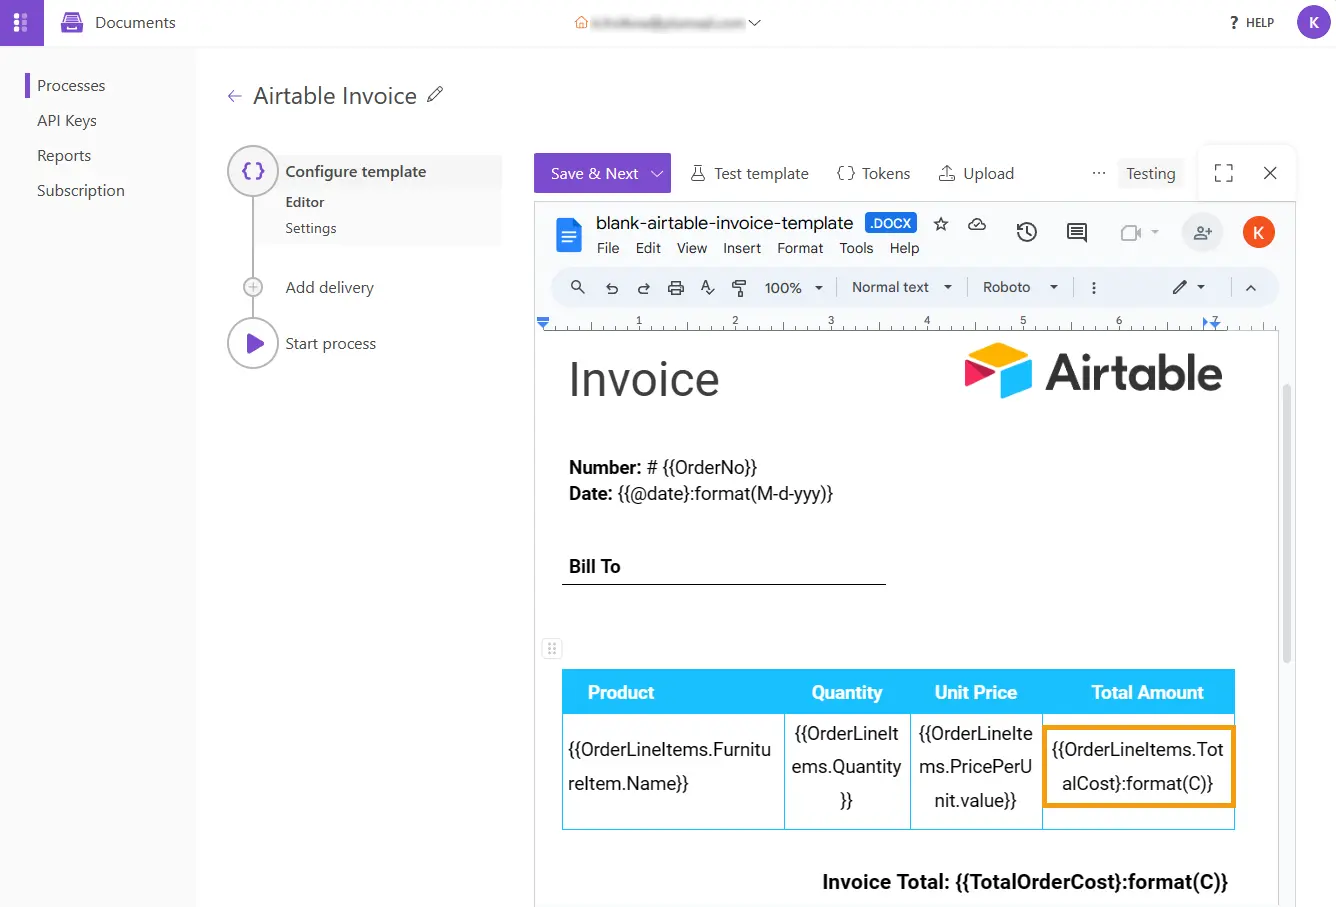
Task: Click the Upload button
Action: (x=976, y=173)
